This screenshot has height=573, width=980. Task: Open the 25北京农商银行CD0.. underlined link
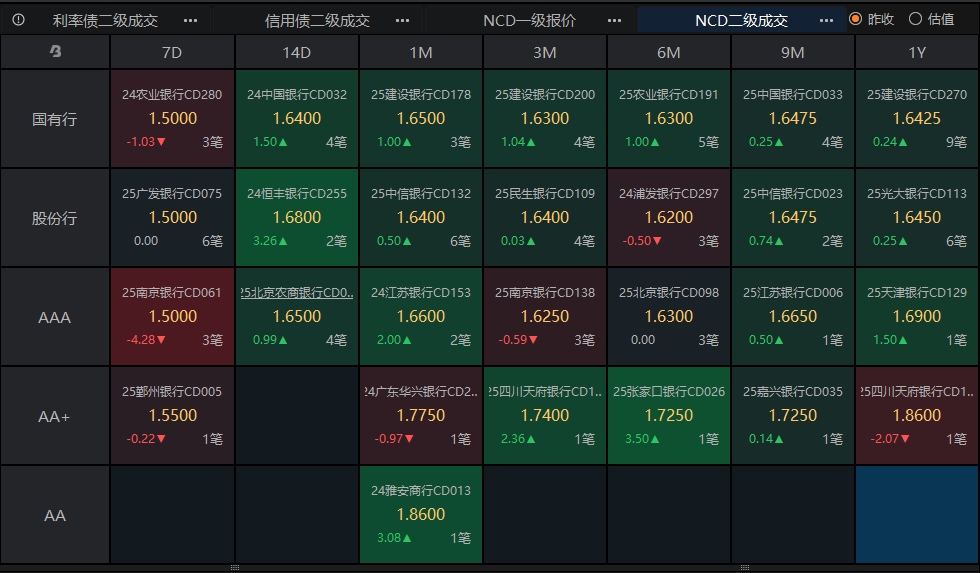[x=297, y=292]
